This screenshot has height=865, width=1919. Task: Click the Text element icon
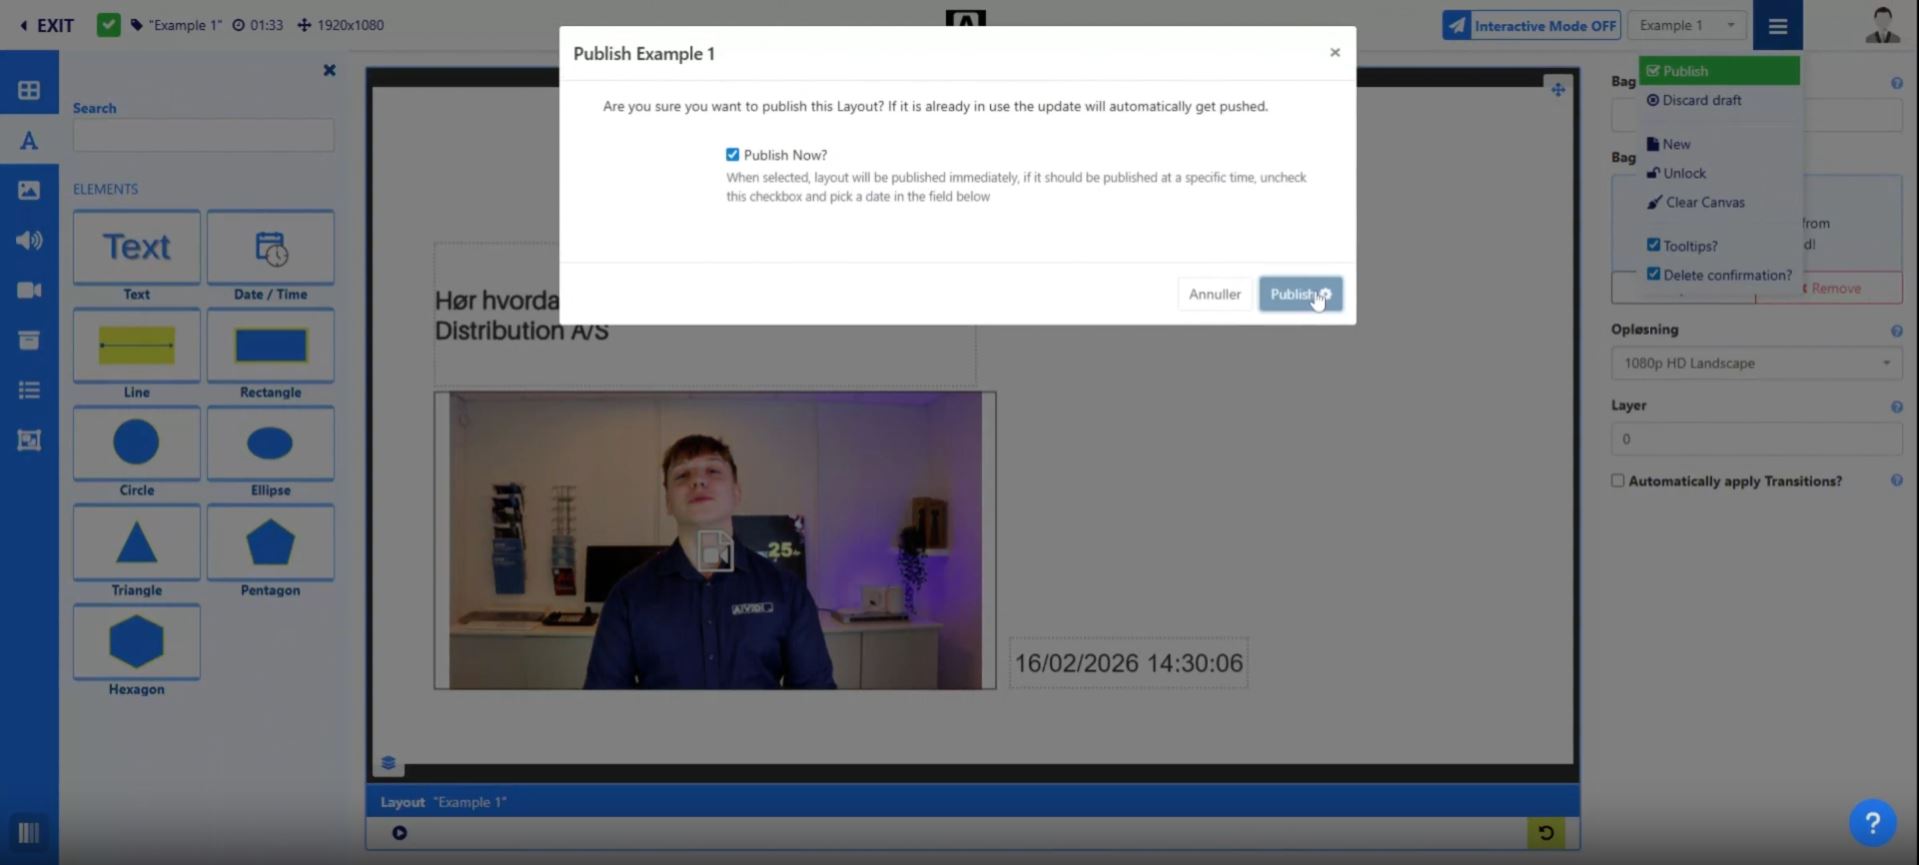pos(136,247)
